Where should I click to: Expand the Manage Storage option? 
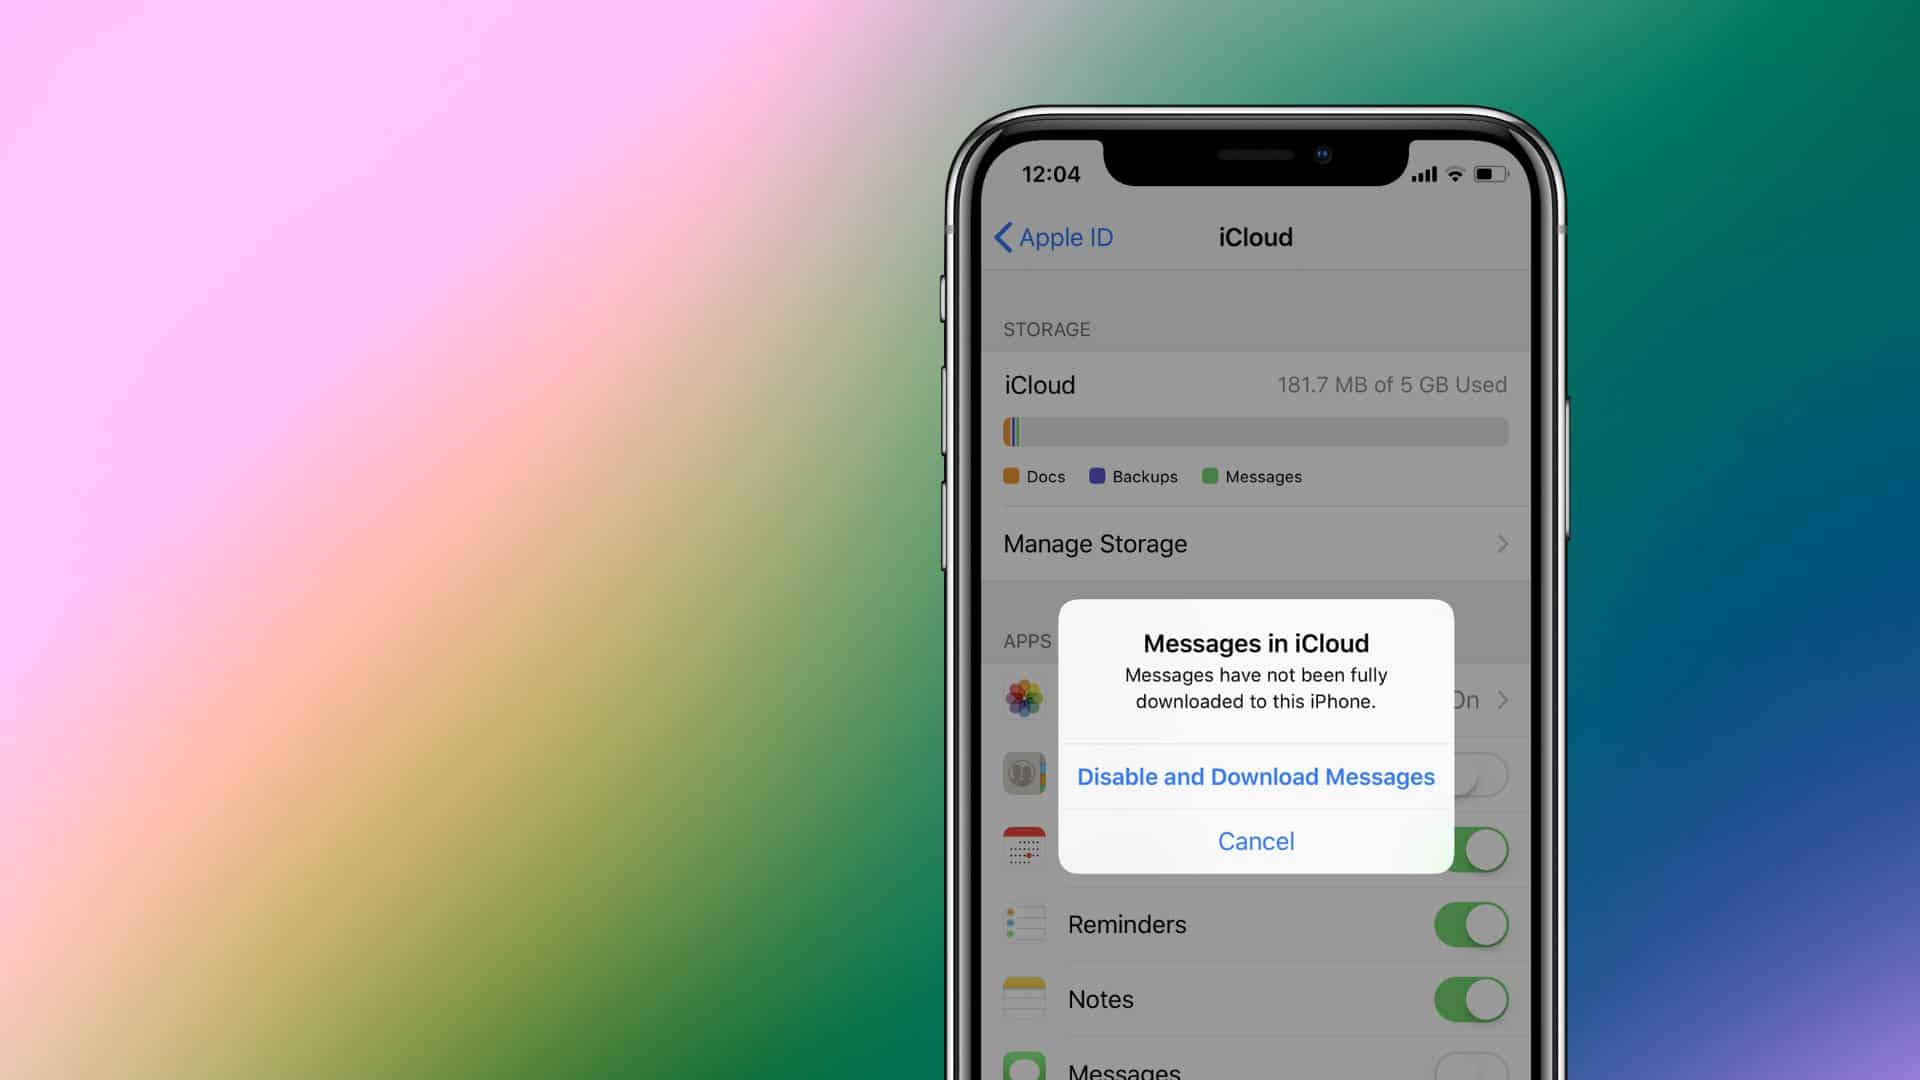tap(1254, 543)
